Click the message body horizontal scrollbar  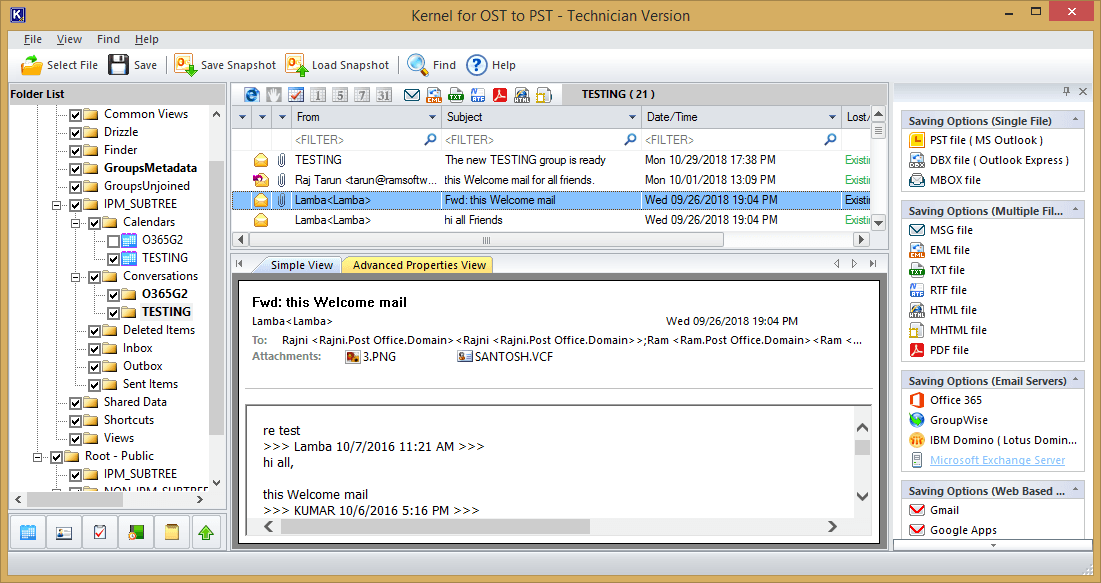click(435, 526)
